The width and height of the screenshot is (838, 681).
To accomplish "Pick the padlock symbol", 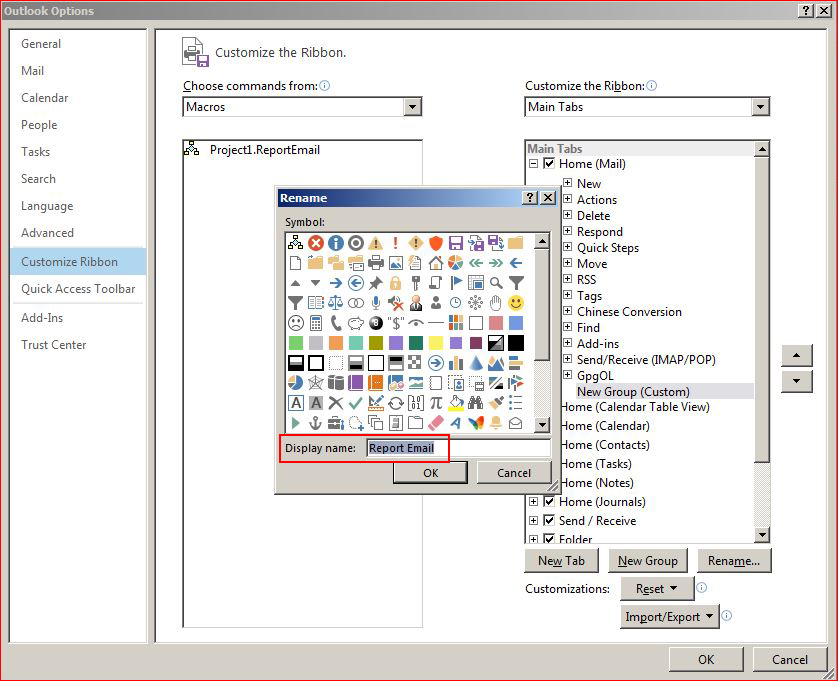I will coord(396,283).
